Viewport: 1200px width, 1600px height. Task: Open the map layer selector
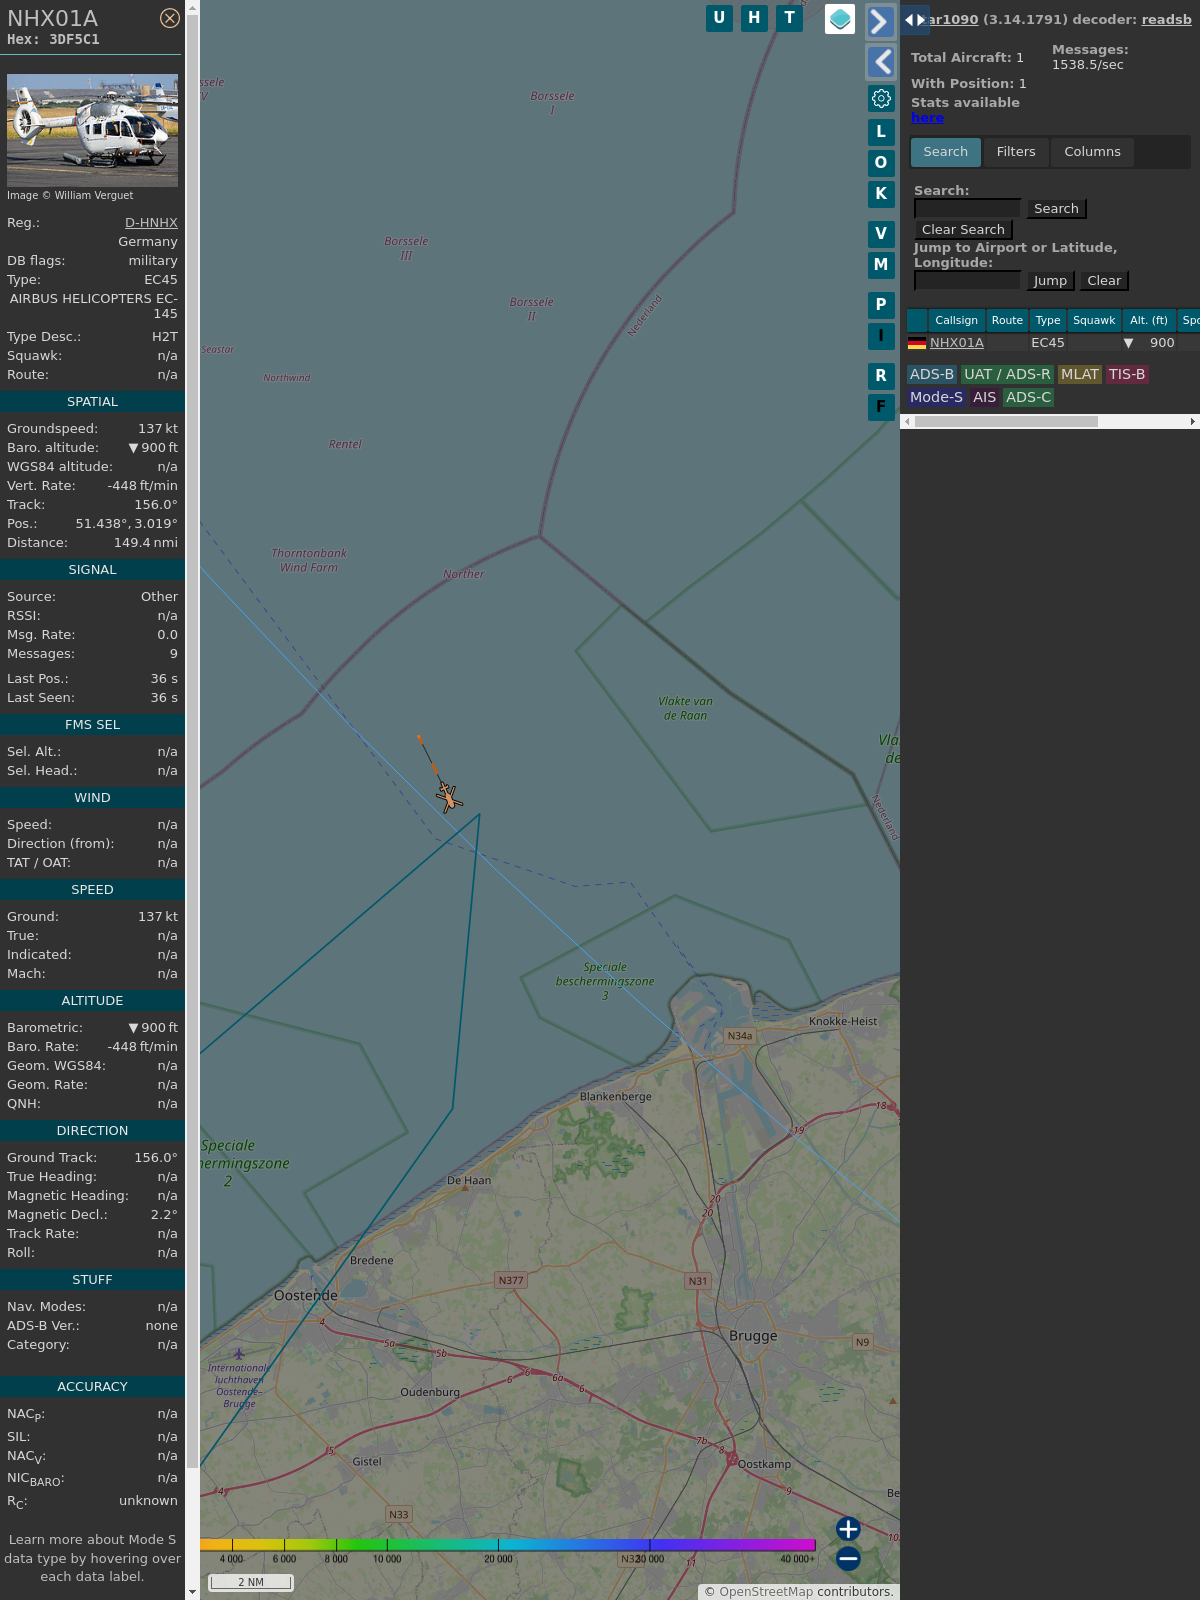click(x=840, y=19)
